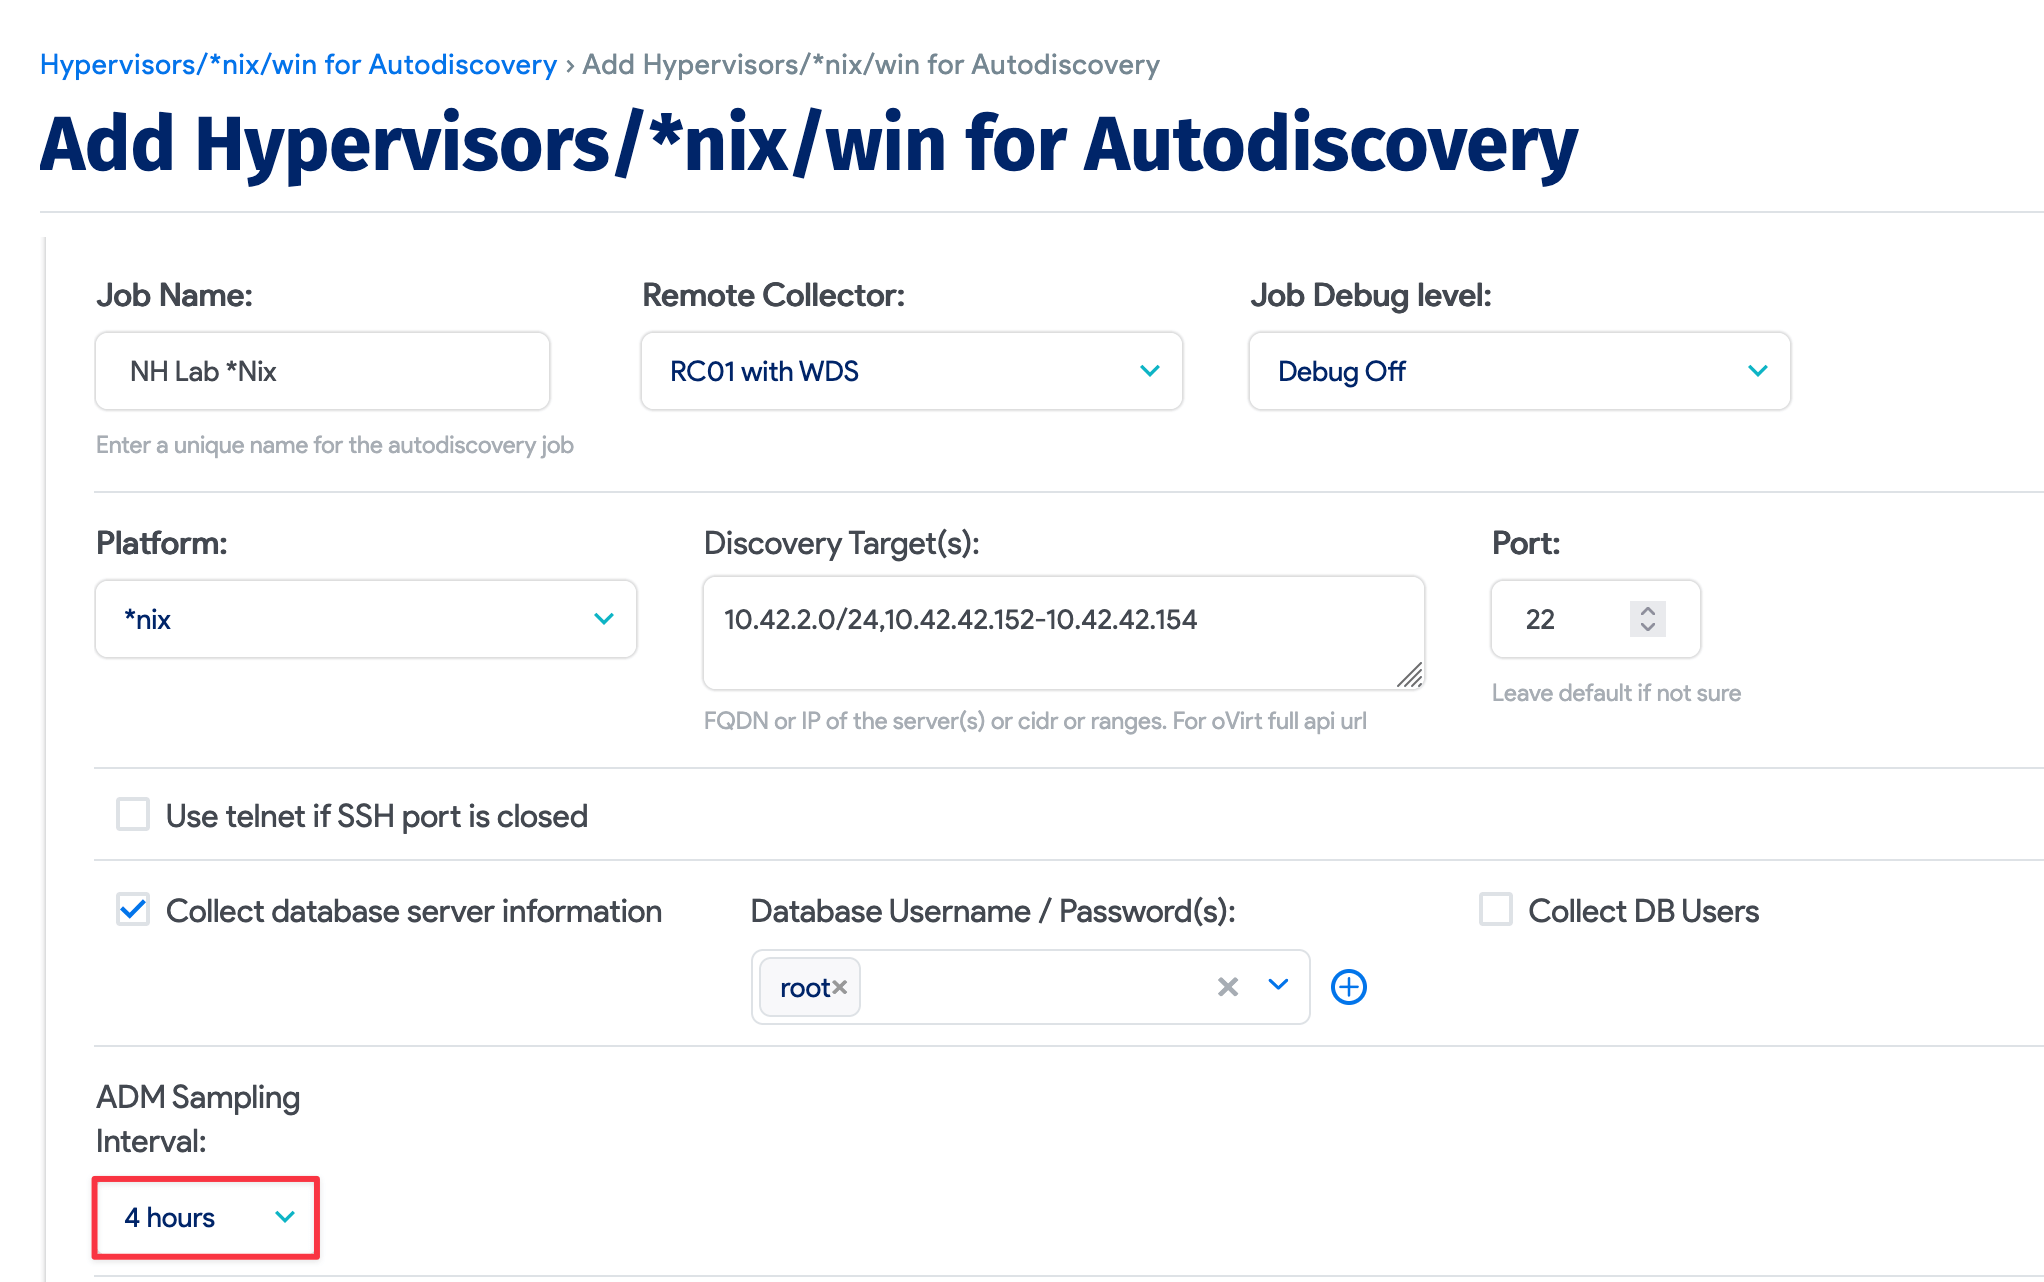
Task: Decrement the Port value with down arrow
Action: click(1647, 629)
